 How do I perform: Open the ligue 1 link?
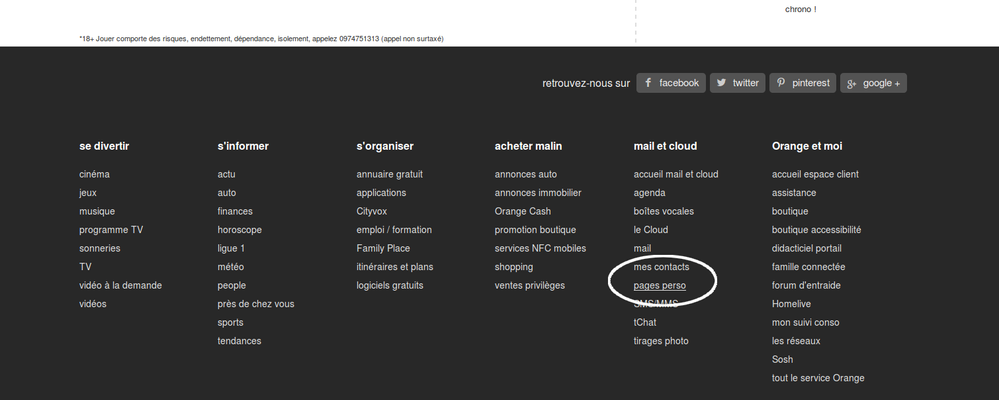[x=231, y=248]
